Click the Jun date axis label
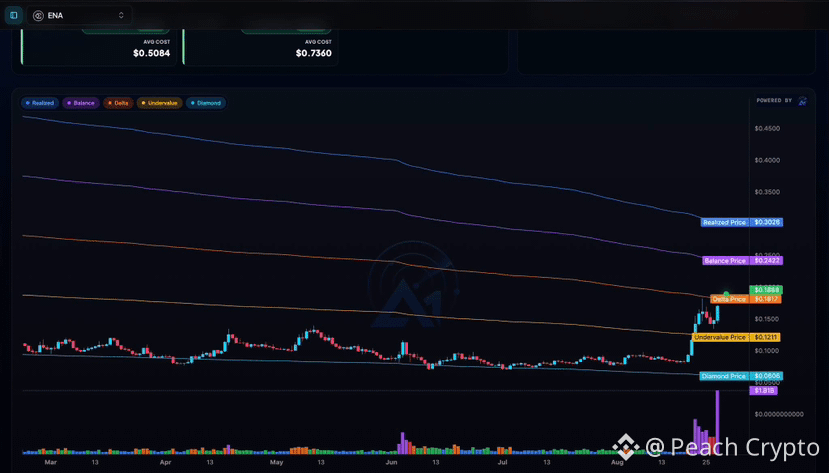829x473 pixels. pos(392,462)
